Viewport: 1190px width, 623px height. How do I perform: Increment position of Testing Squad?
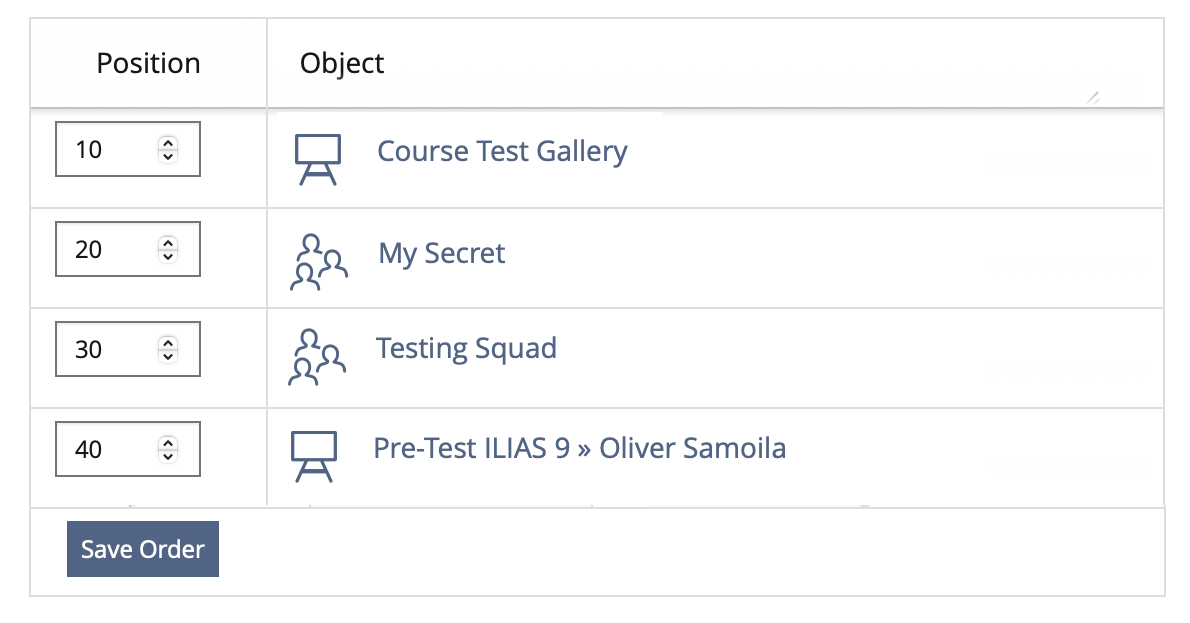pyautogui.click(x=168, y=343)
